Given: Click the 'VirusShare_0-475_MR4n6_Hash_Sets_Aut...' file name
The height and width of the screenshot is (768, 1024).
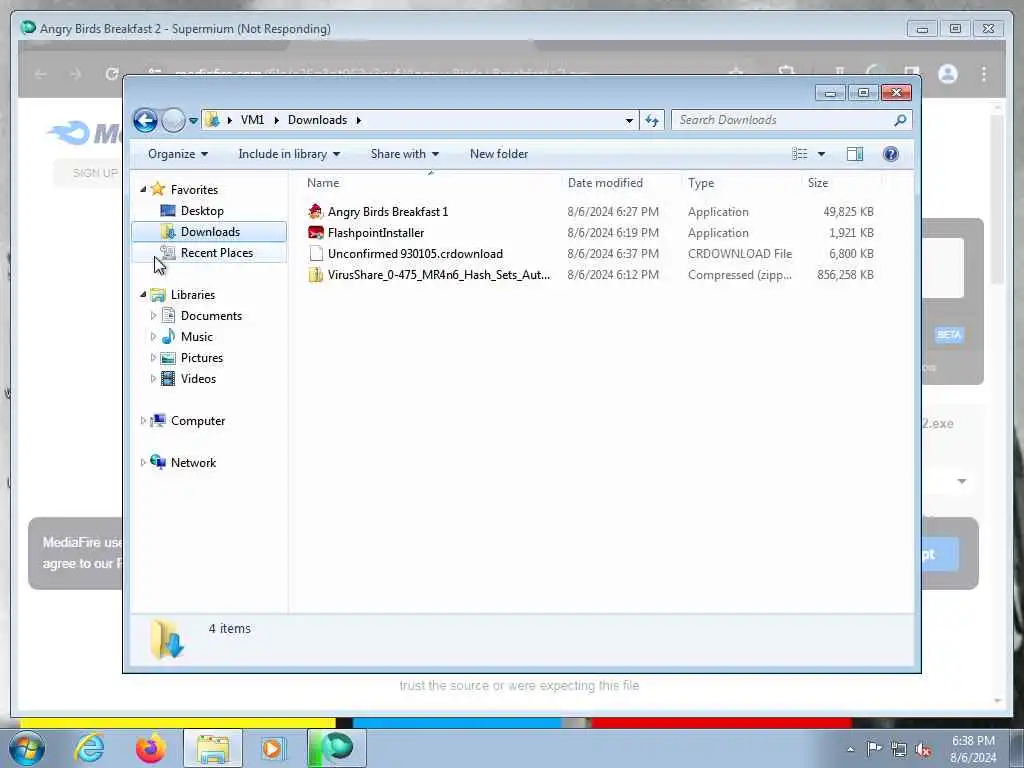Looking at the screenshot, I should coord(439,275).
